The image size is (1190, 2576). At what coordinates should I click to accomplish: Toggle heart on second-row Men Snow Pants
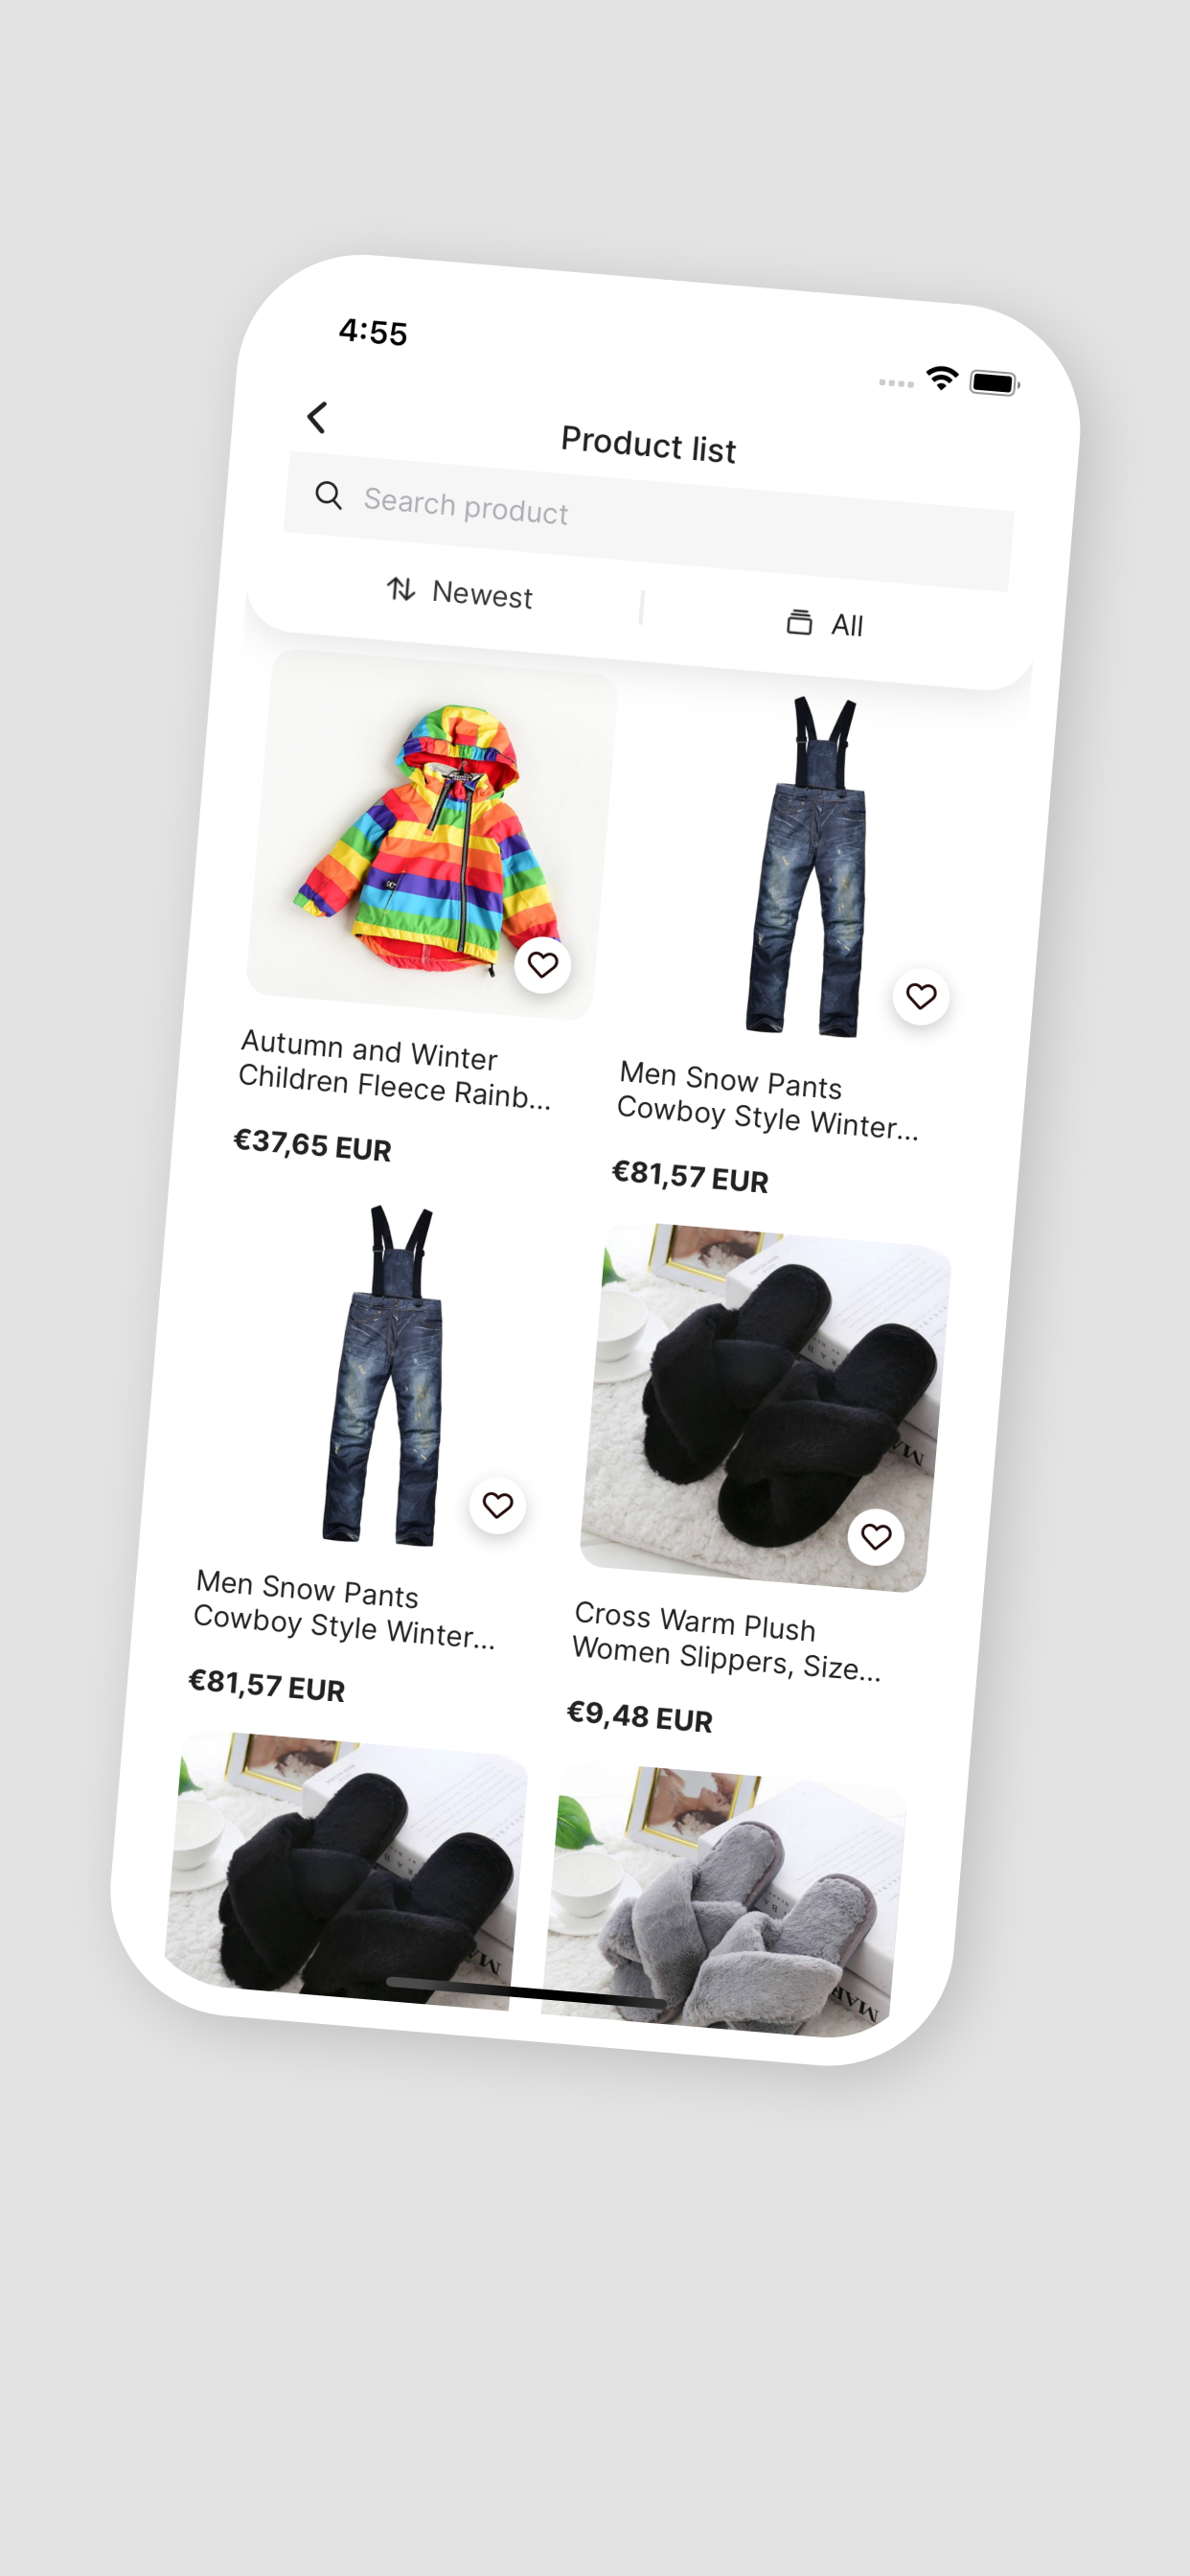pos(498,1505)
